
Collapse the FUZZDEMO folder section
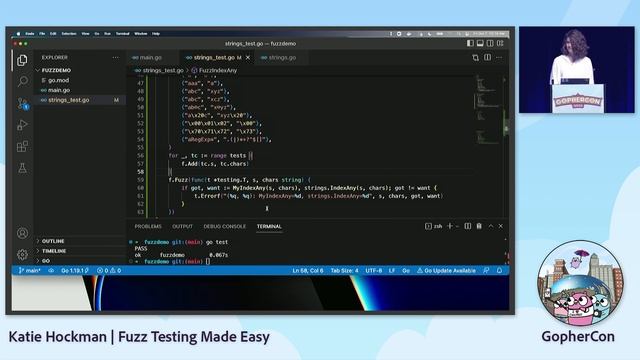(56, 70)
